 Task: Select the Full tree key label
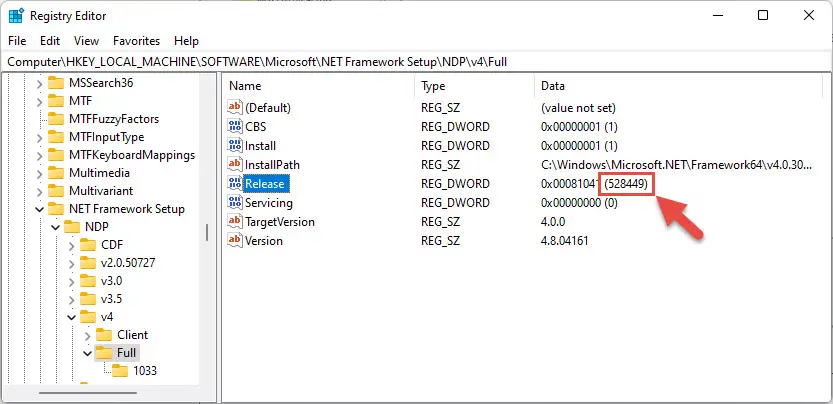click(x=127, y=353)
